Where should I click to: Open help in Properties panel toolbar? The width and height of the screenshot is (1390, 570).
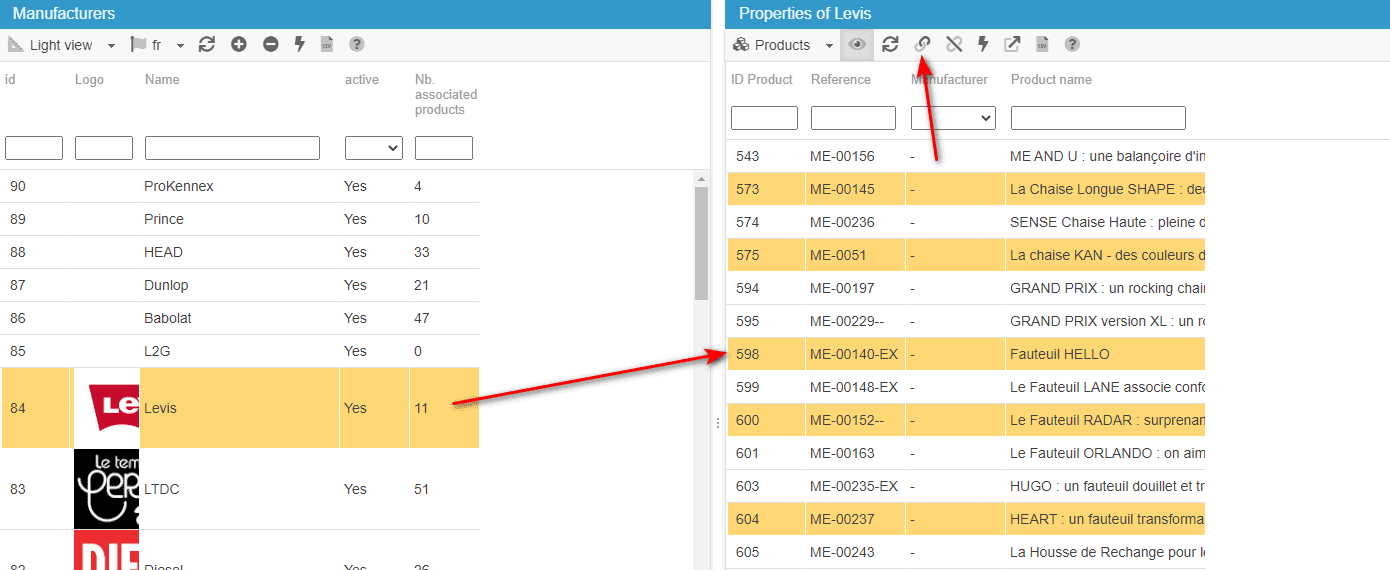1072,44
